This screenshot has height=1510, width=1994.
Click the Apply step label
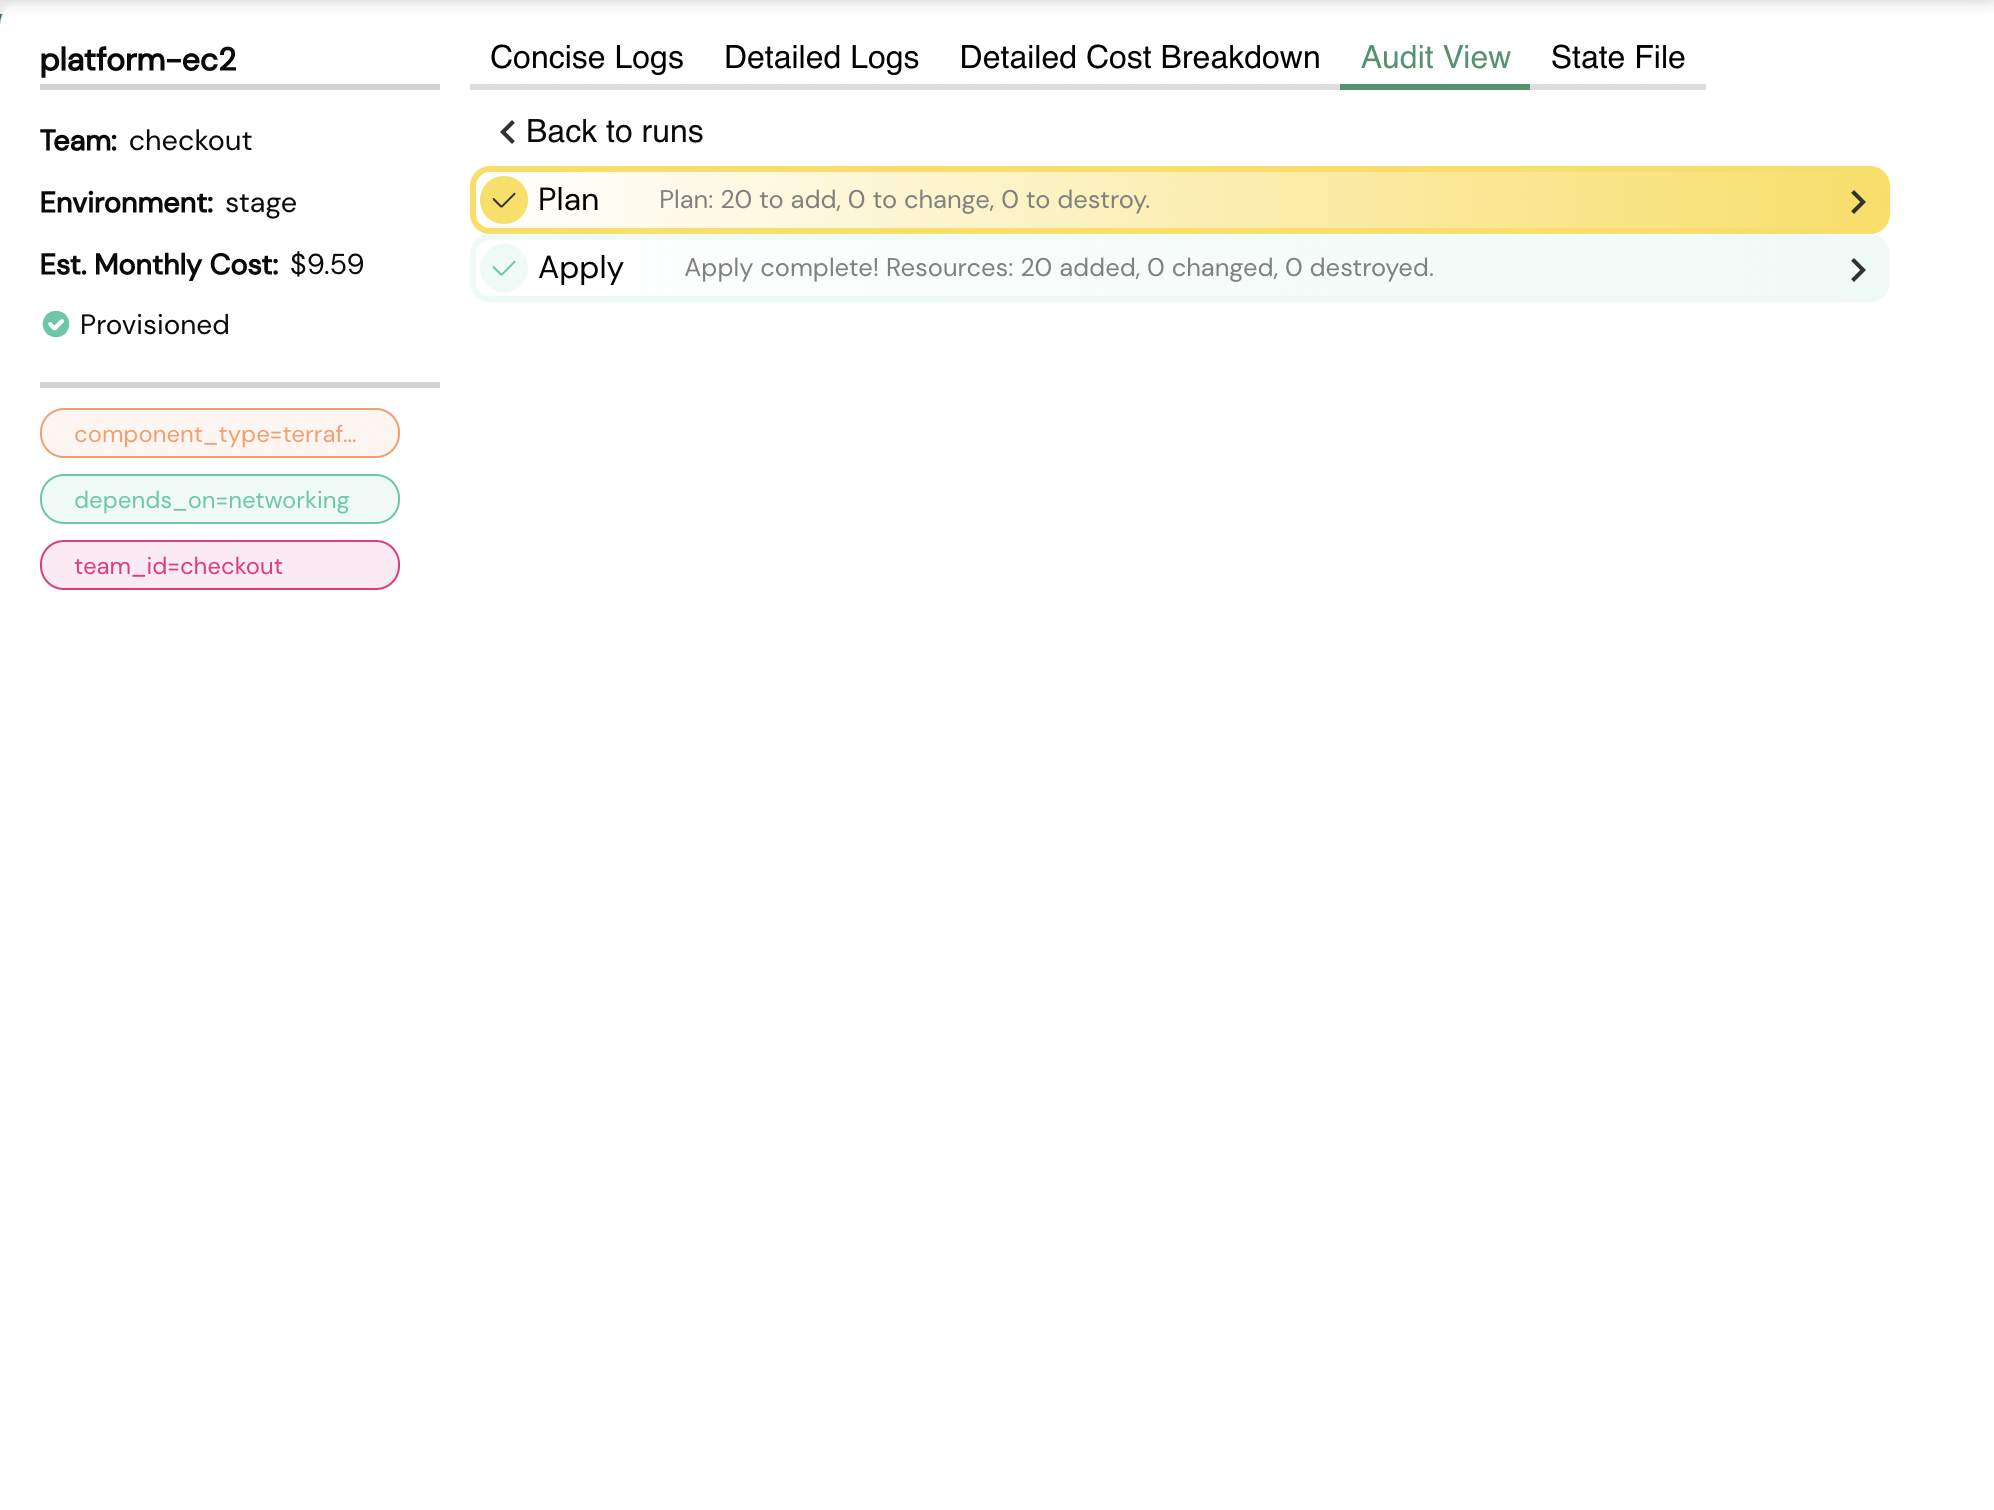click(581, 268)
